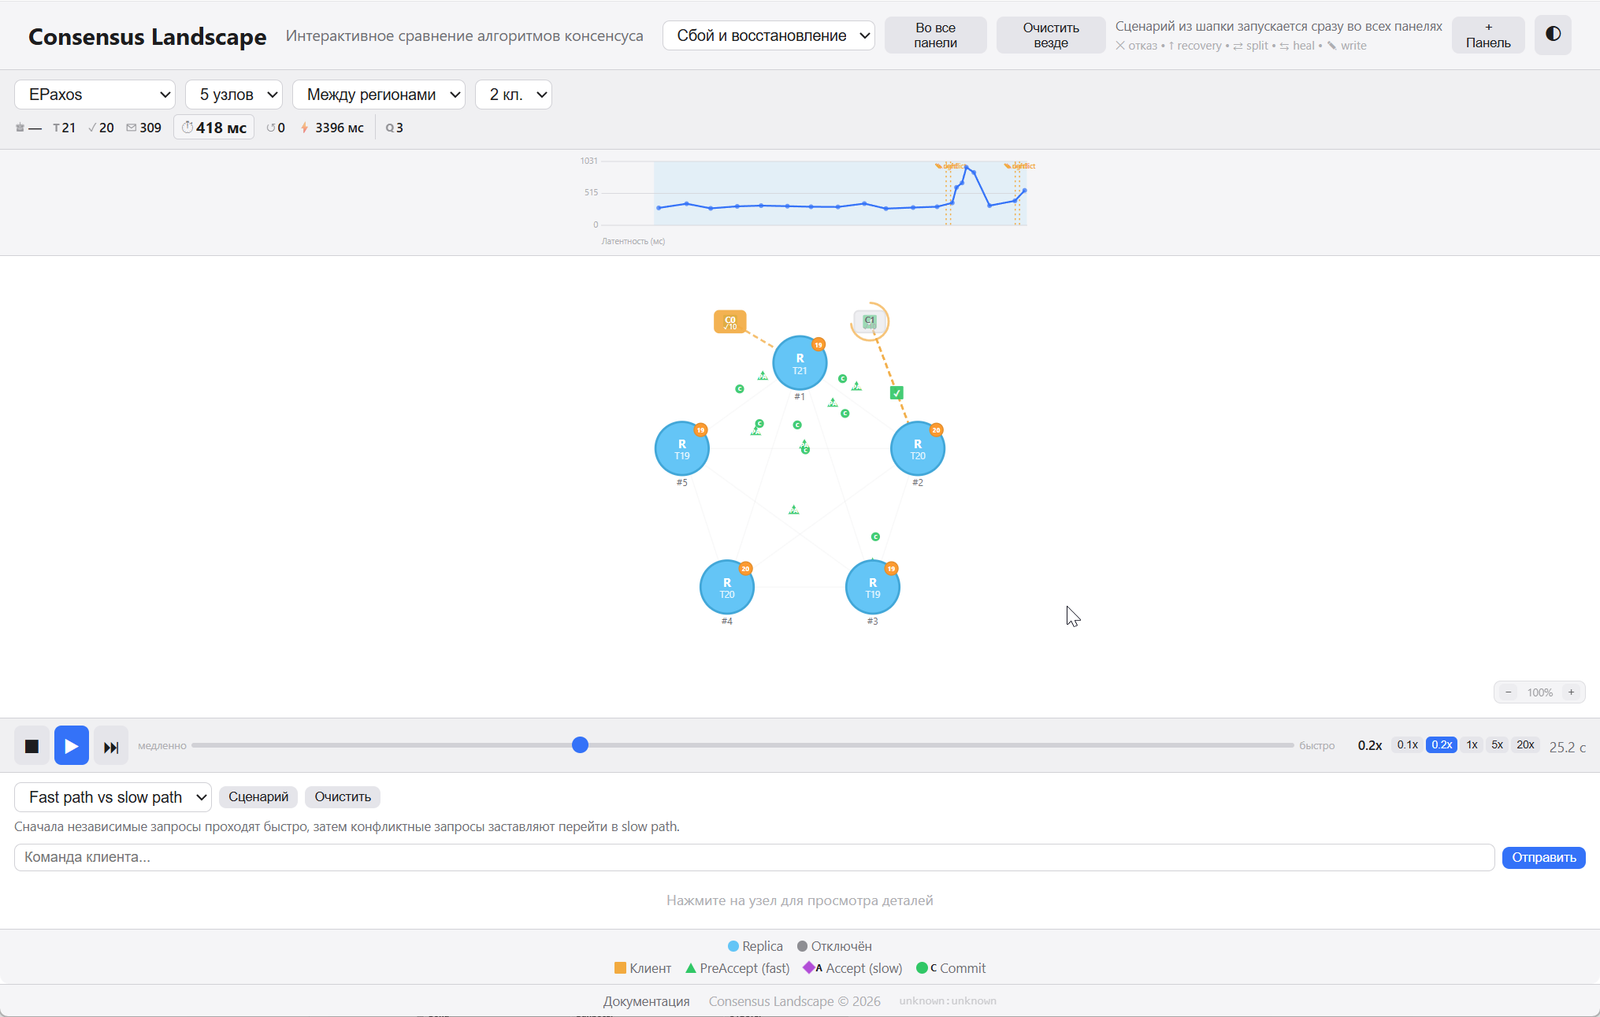Zoom out with the minus button
Image resolution: width=1600 pixels, height=1017 pixels.
click(x=1509, y=692)
